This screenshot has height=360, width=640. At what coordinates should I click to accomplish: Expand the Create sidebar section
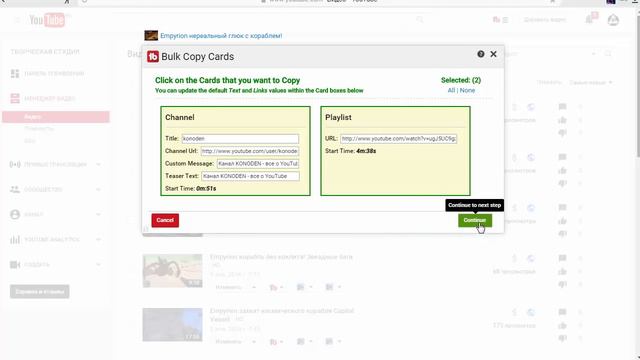98,264
